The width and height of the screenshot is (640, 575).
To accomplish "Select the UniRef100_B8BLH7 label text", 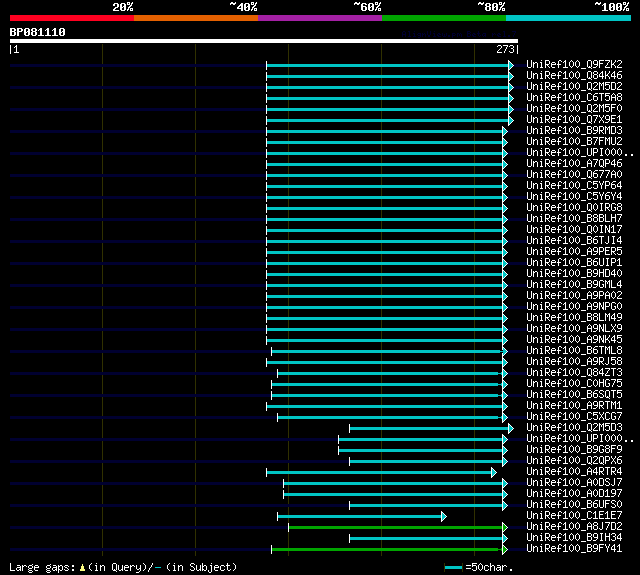I will (574, 219).
